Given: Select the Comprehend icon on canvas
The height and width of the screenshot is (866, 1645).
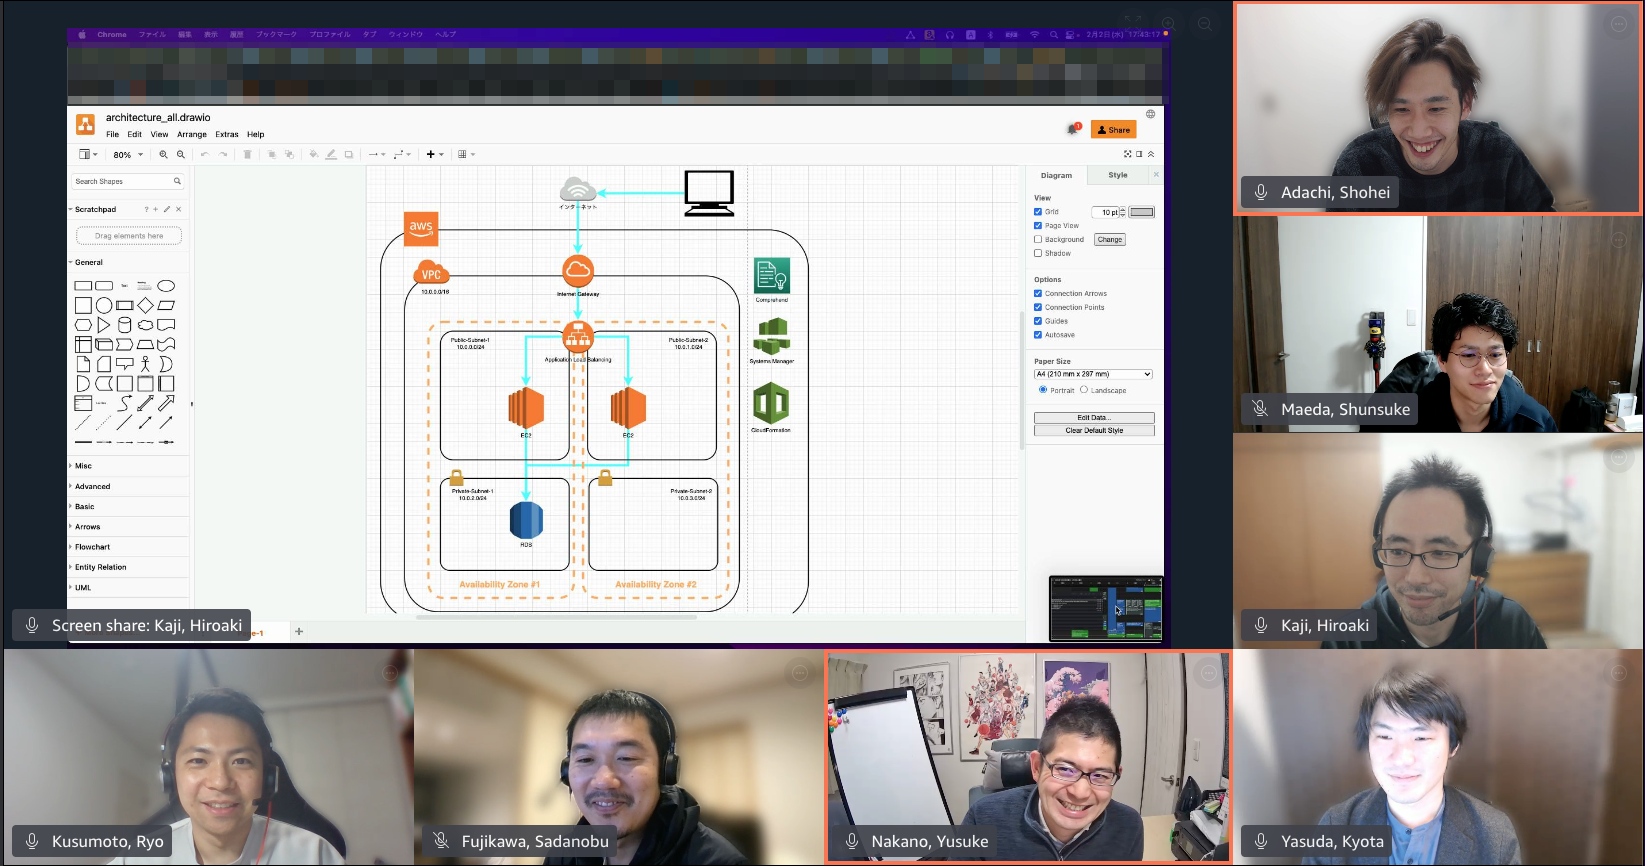Looking at the screenshot, I should [x=772, y=276].
